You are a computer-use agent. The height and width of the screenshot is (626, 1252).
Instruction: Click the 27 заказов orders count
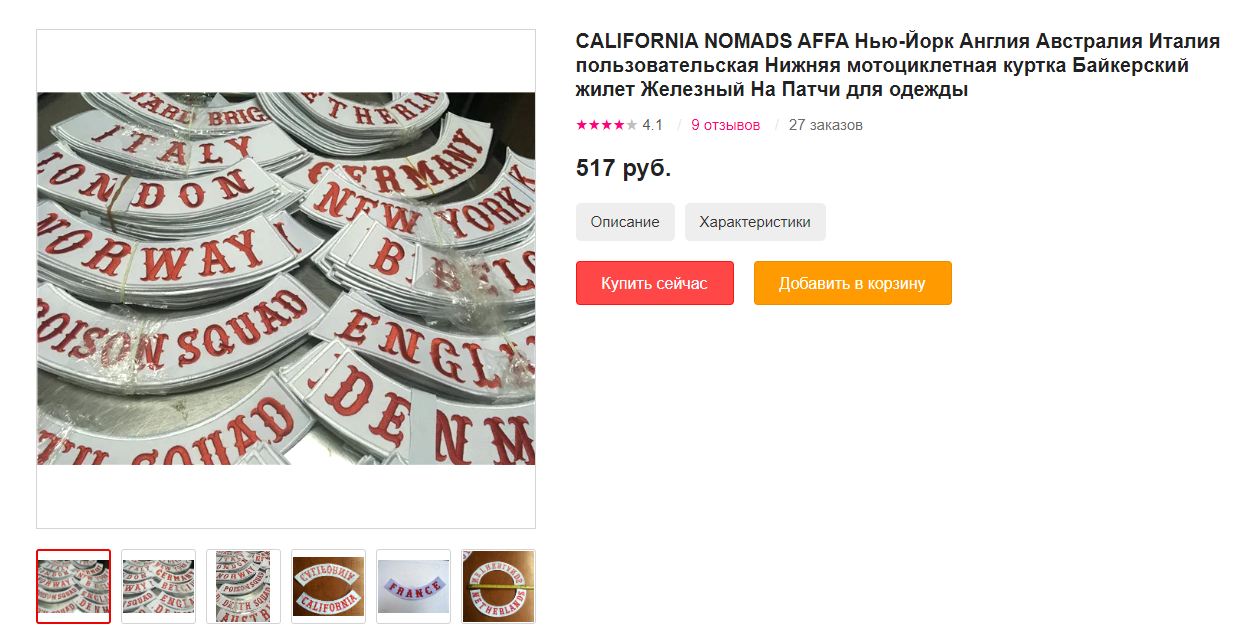[825, 125]
